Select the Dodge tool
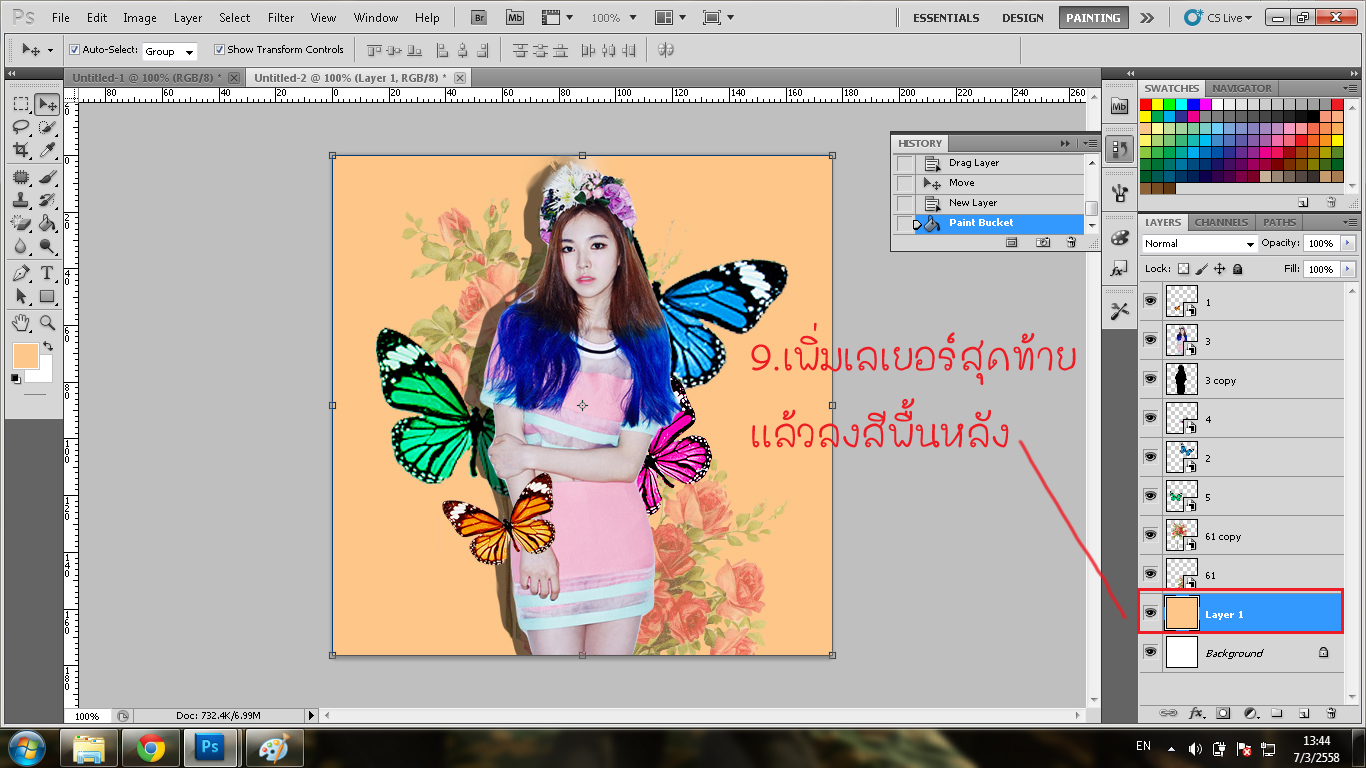1366x768 pixels. point(47,246)
